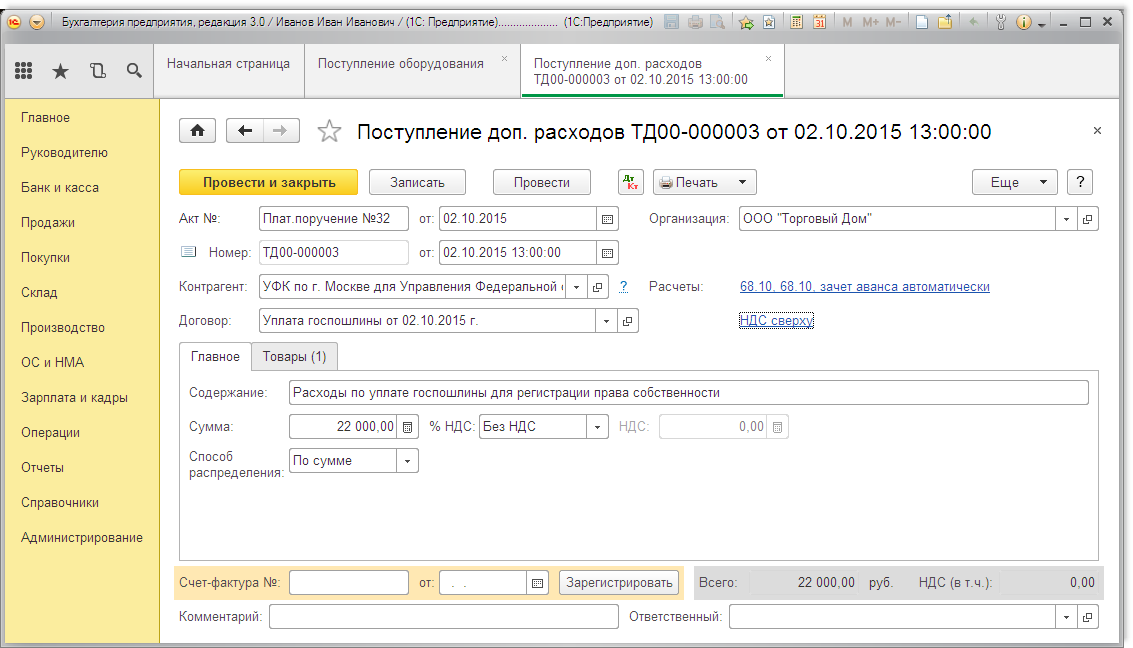
Task: Open the Расчеты accounts link
Action: click(864, 287)
